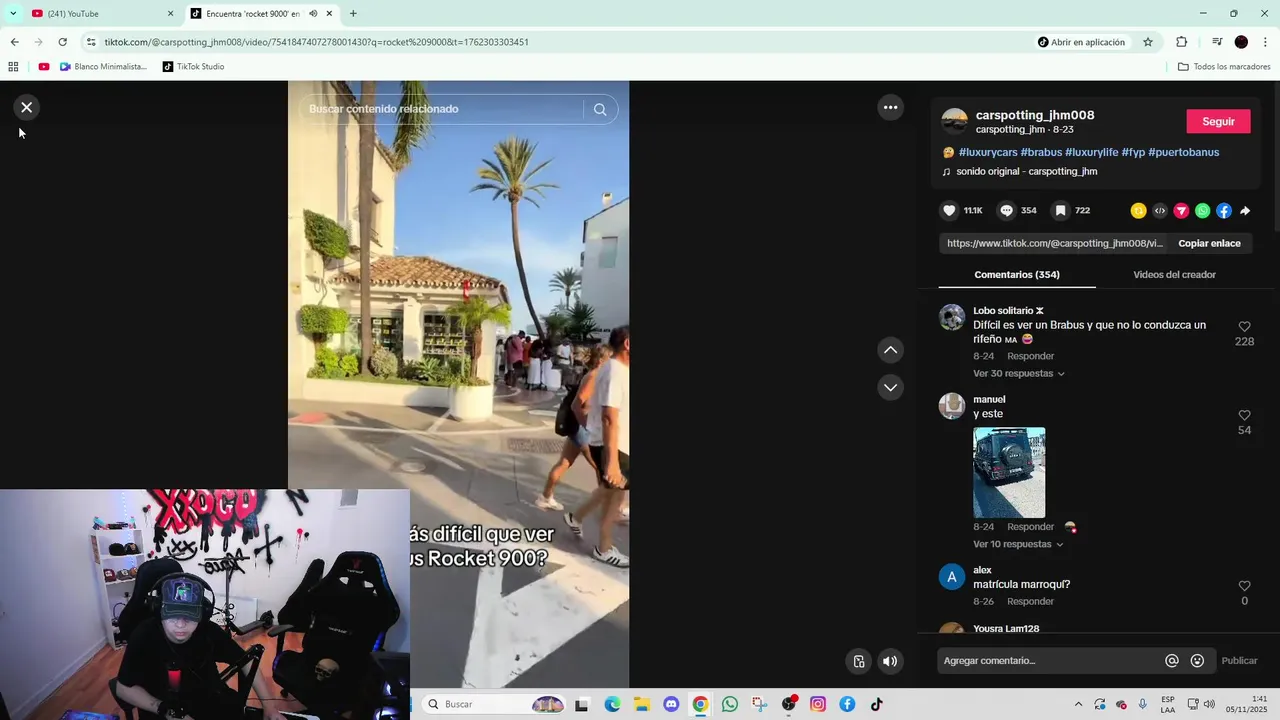Repost the video with yellow icon
The image size is (1280, 720).
tap(1138, 211)
